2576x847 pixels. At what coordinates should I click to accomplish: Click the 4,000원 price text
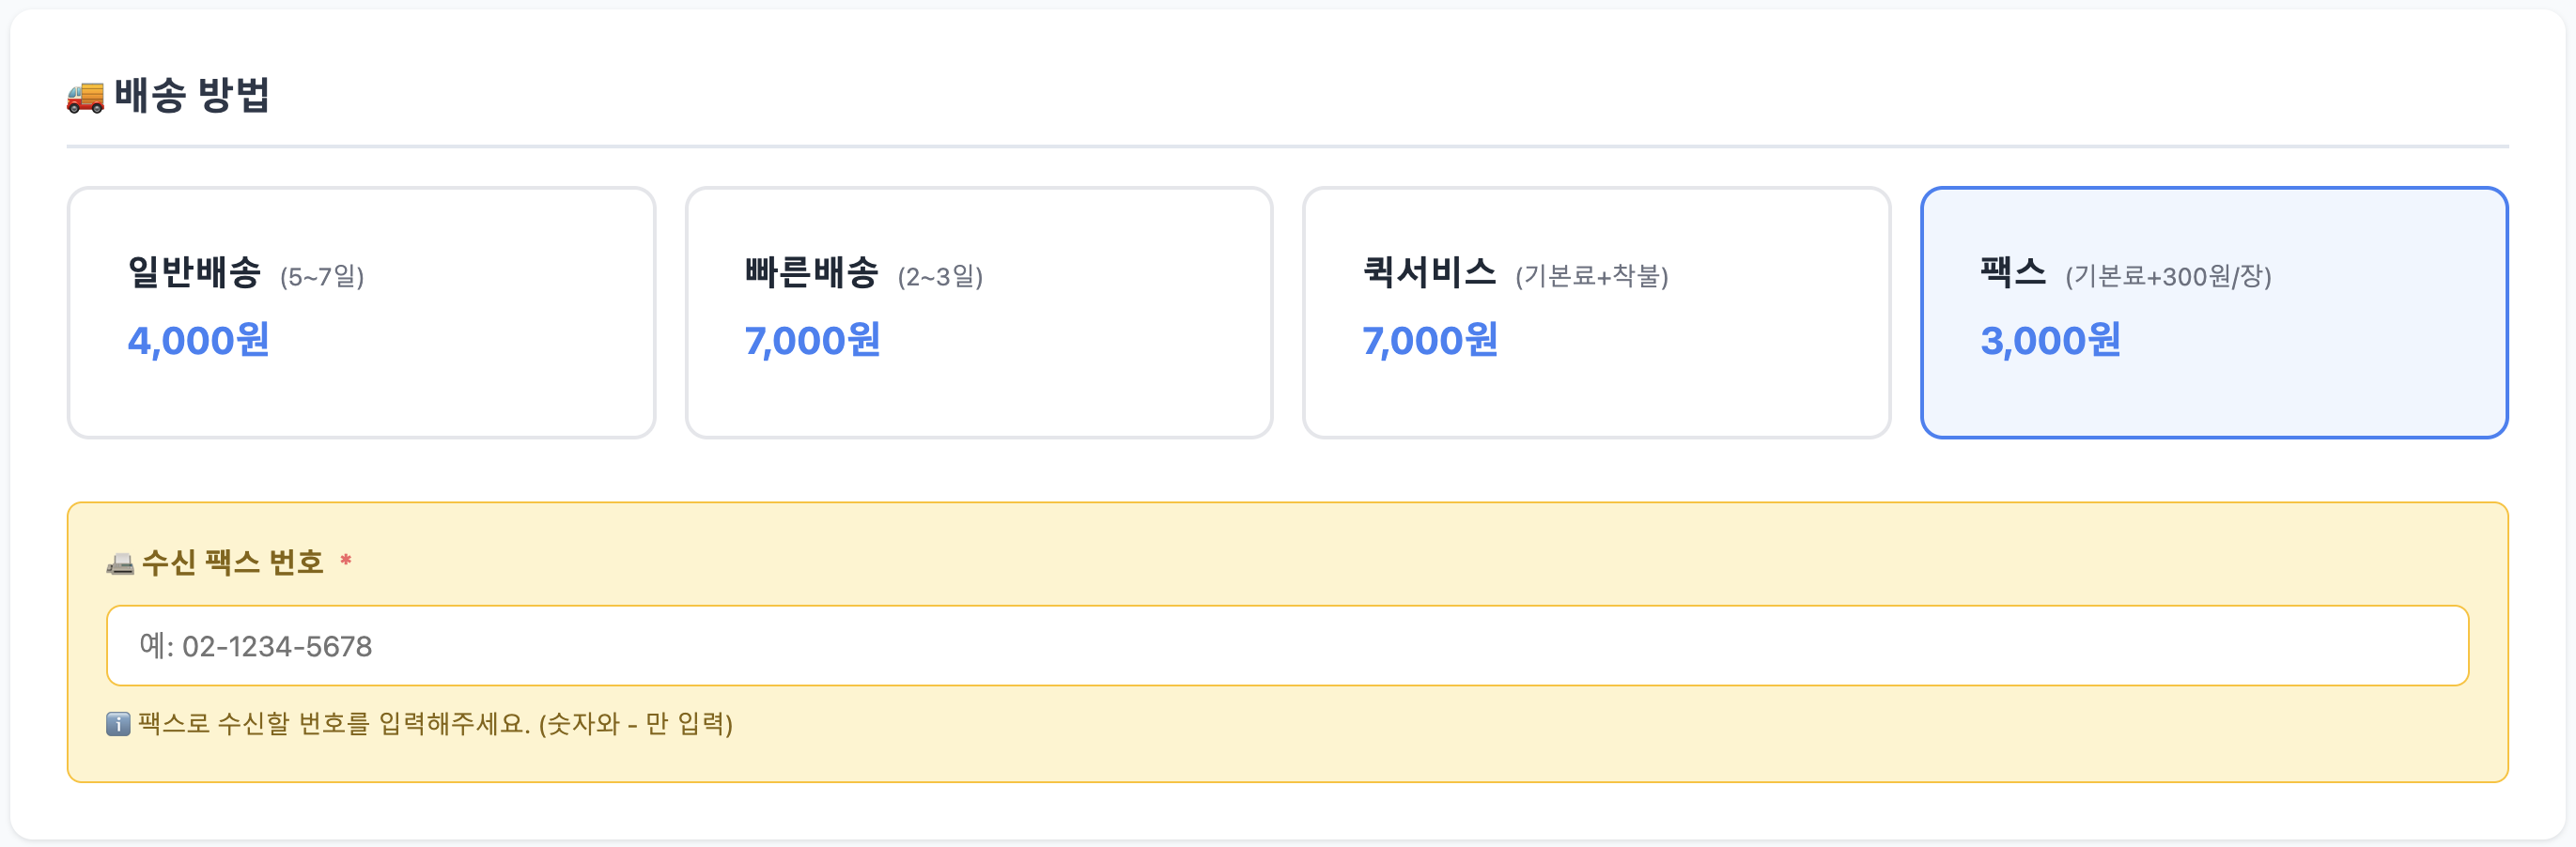(199, 341)
